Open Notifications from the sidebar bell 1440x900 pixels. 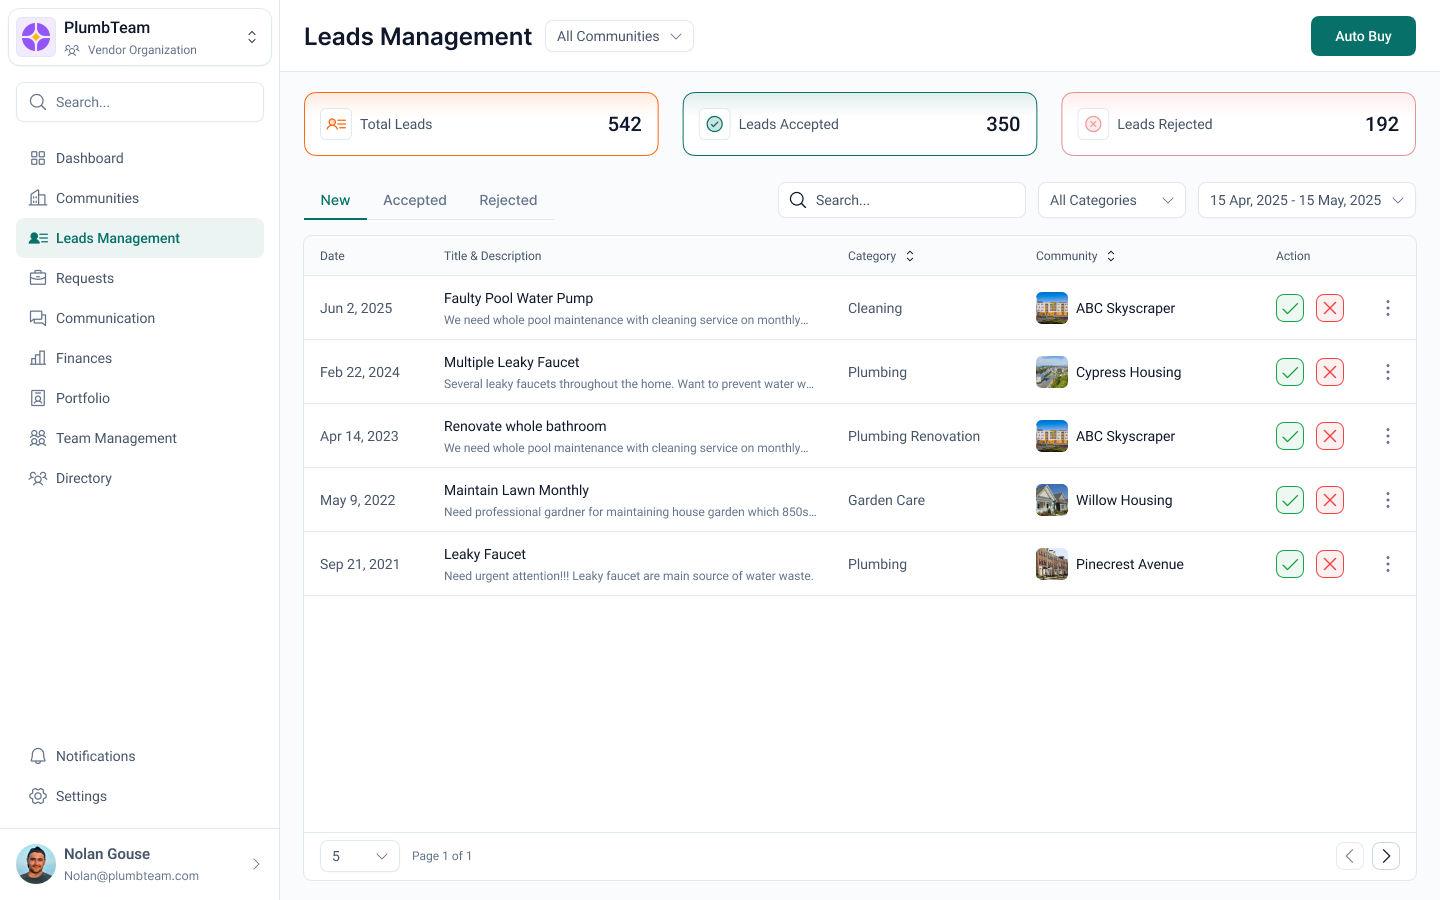click(38, 756)
